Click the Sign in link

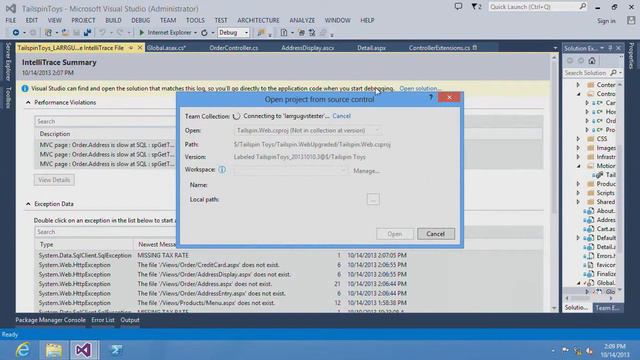point(606,21)
